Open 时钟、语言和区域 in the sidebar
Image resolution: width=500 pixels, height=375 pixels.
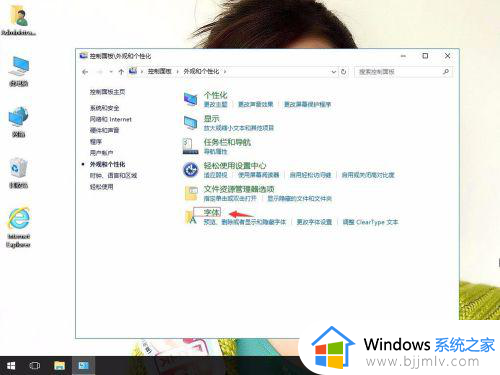(113, 176)
